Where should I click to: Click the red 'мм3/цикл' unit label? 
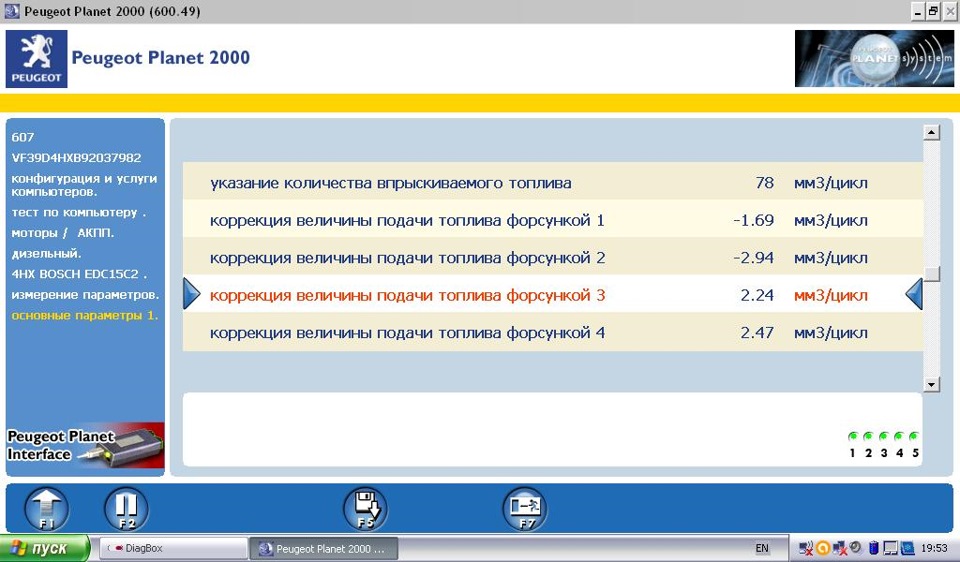831,296
